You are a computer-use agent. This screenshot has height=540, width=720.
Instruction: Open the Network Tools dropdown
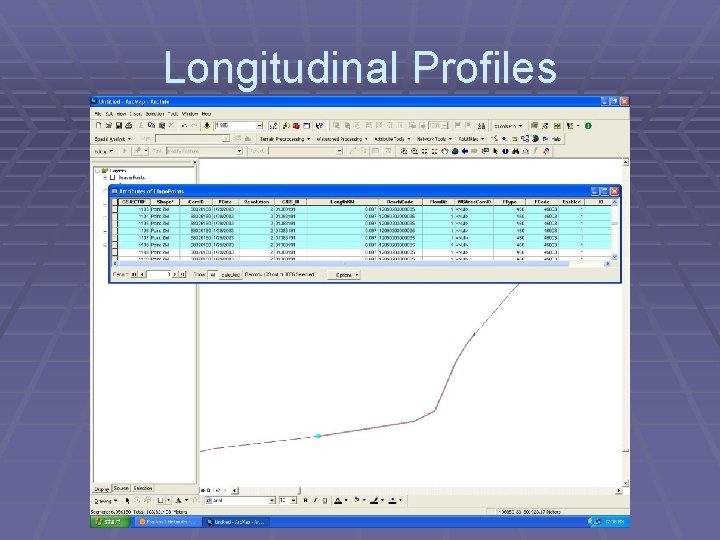pyautogui.click(x=434, y=139)
